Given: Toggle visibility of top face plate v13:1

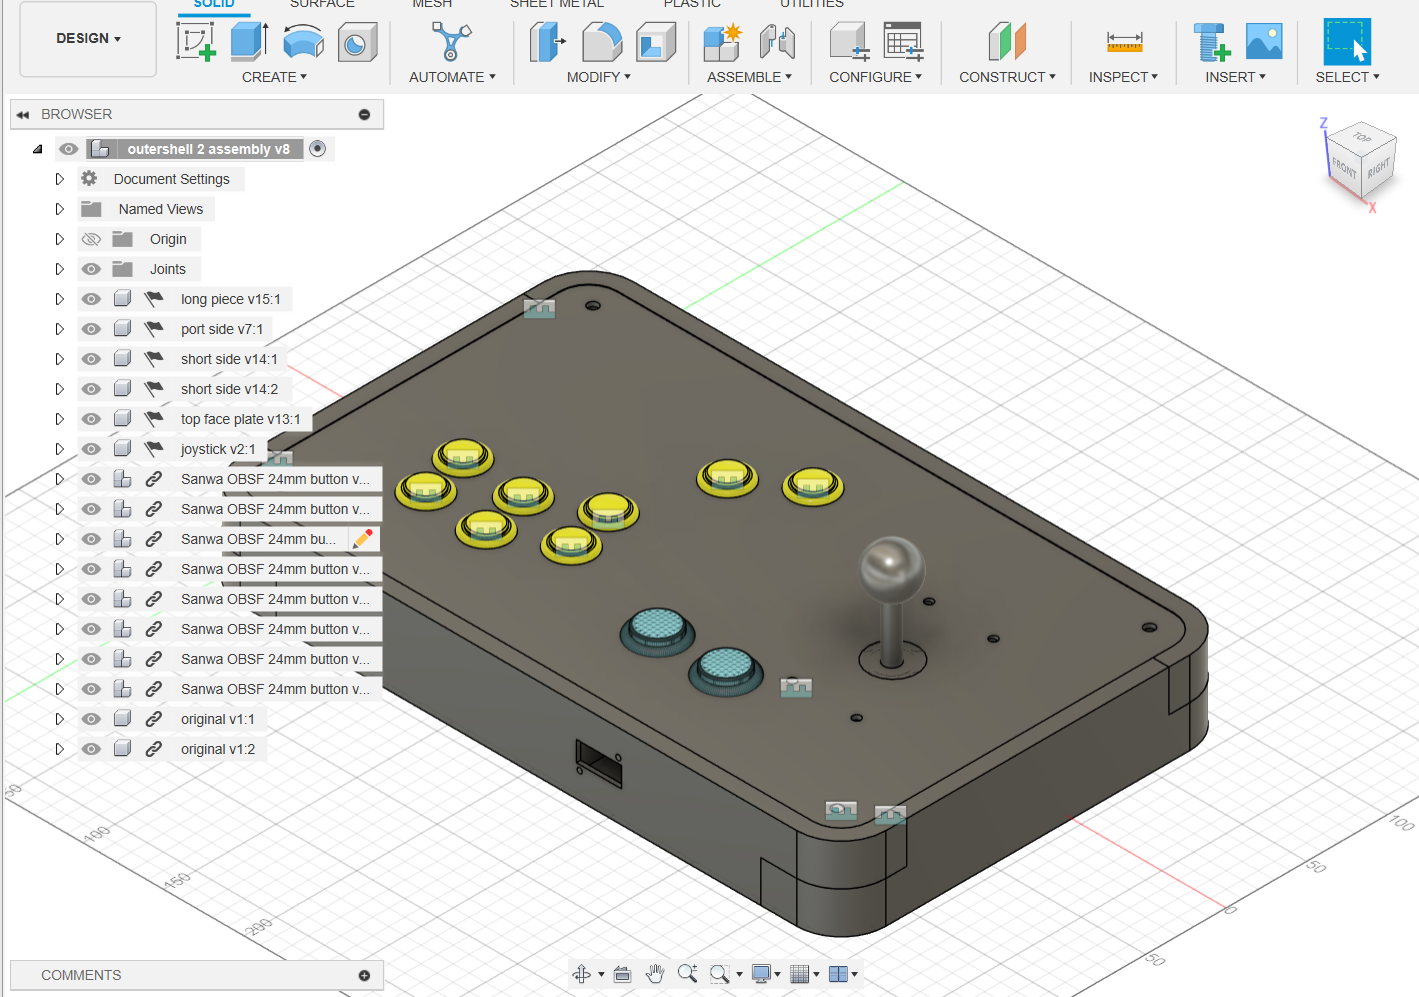Looking at the screenshot, I should coord(90,418).
